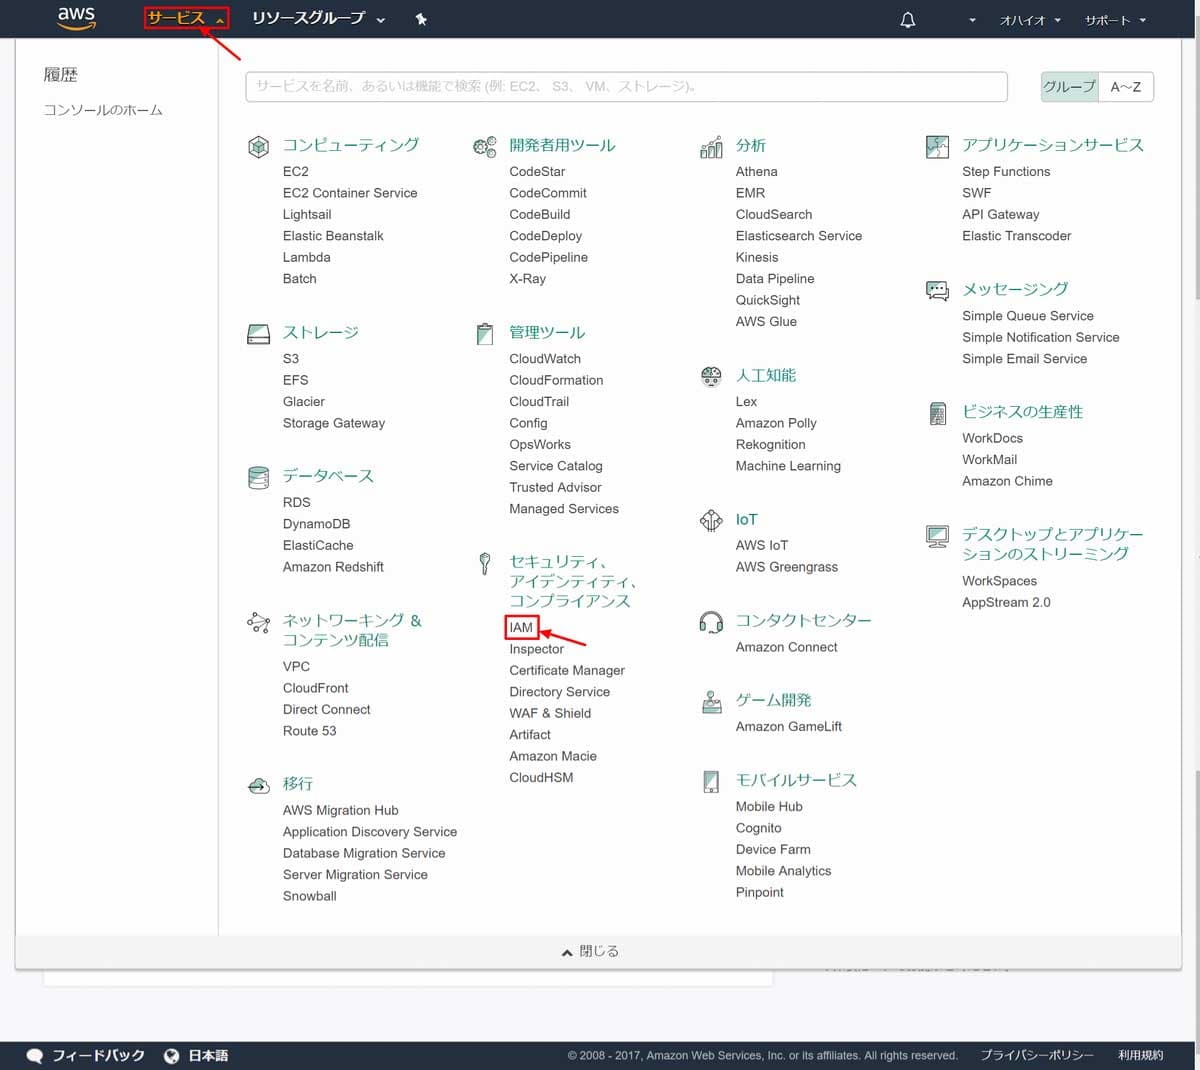Open コンソールのホーム in sidebar
1200x1070 pixels.
(103, 110)
